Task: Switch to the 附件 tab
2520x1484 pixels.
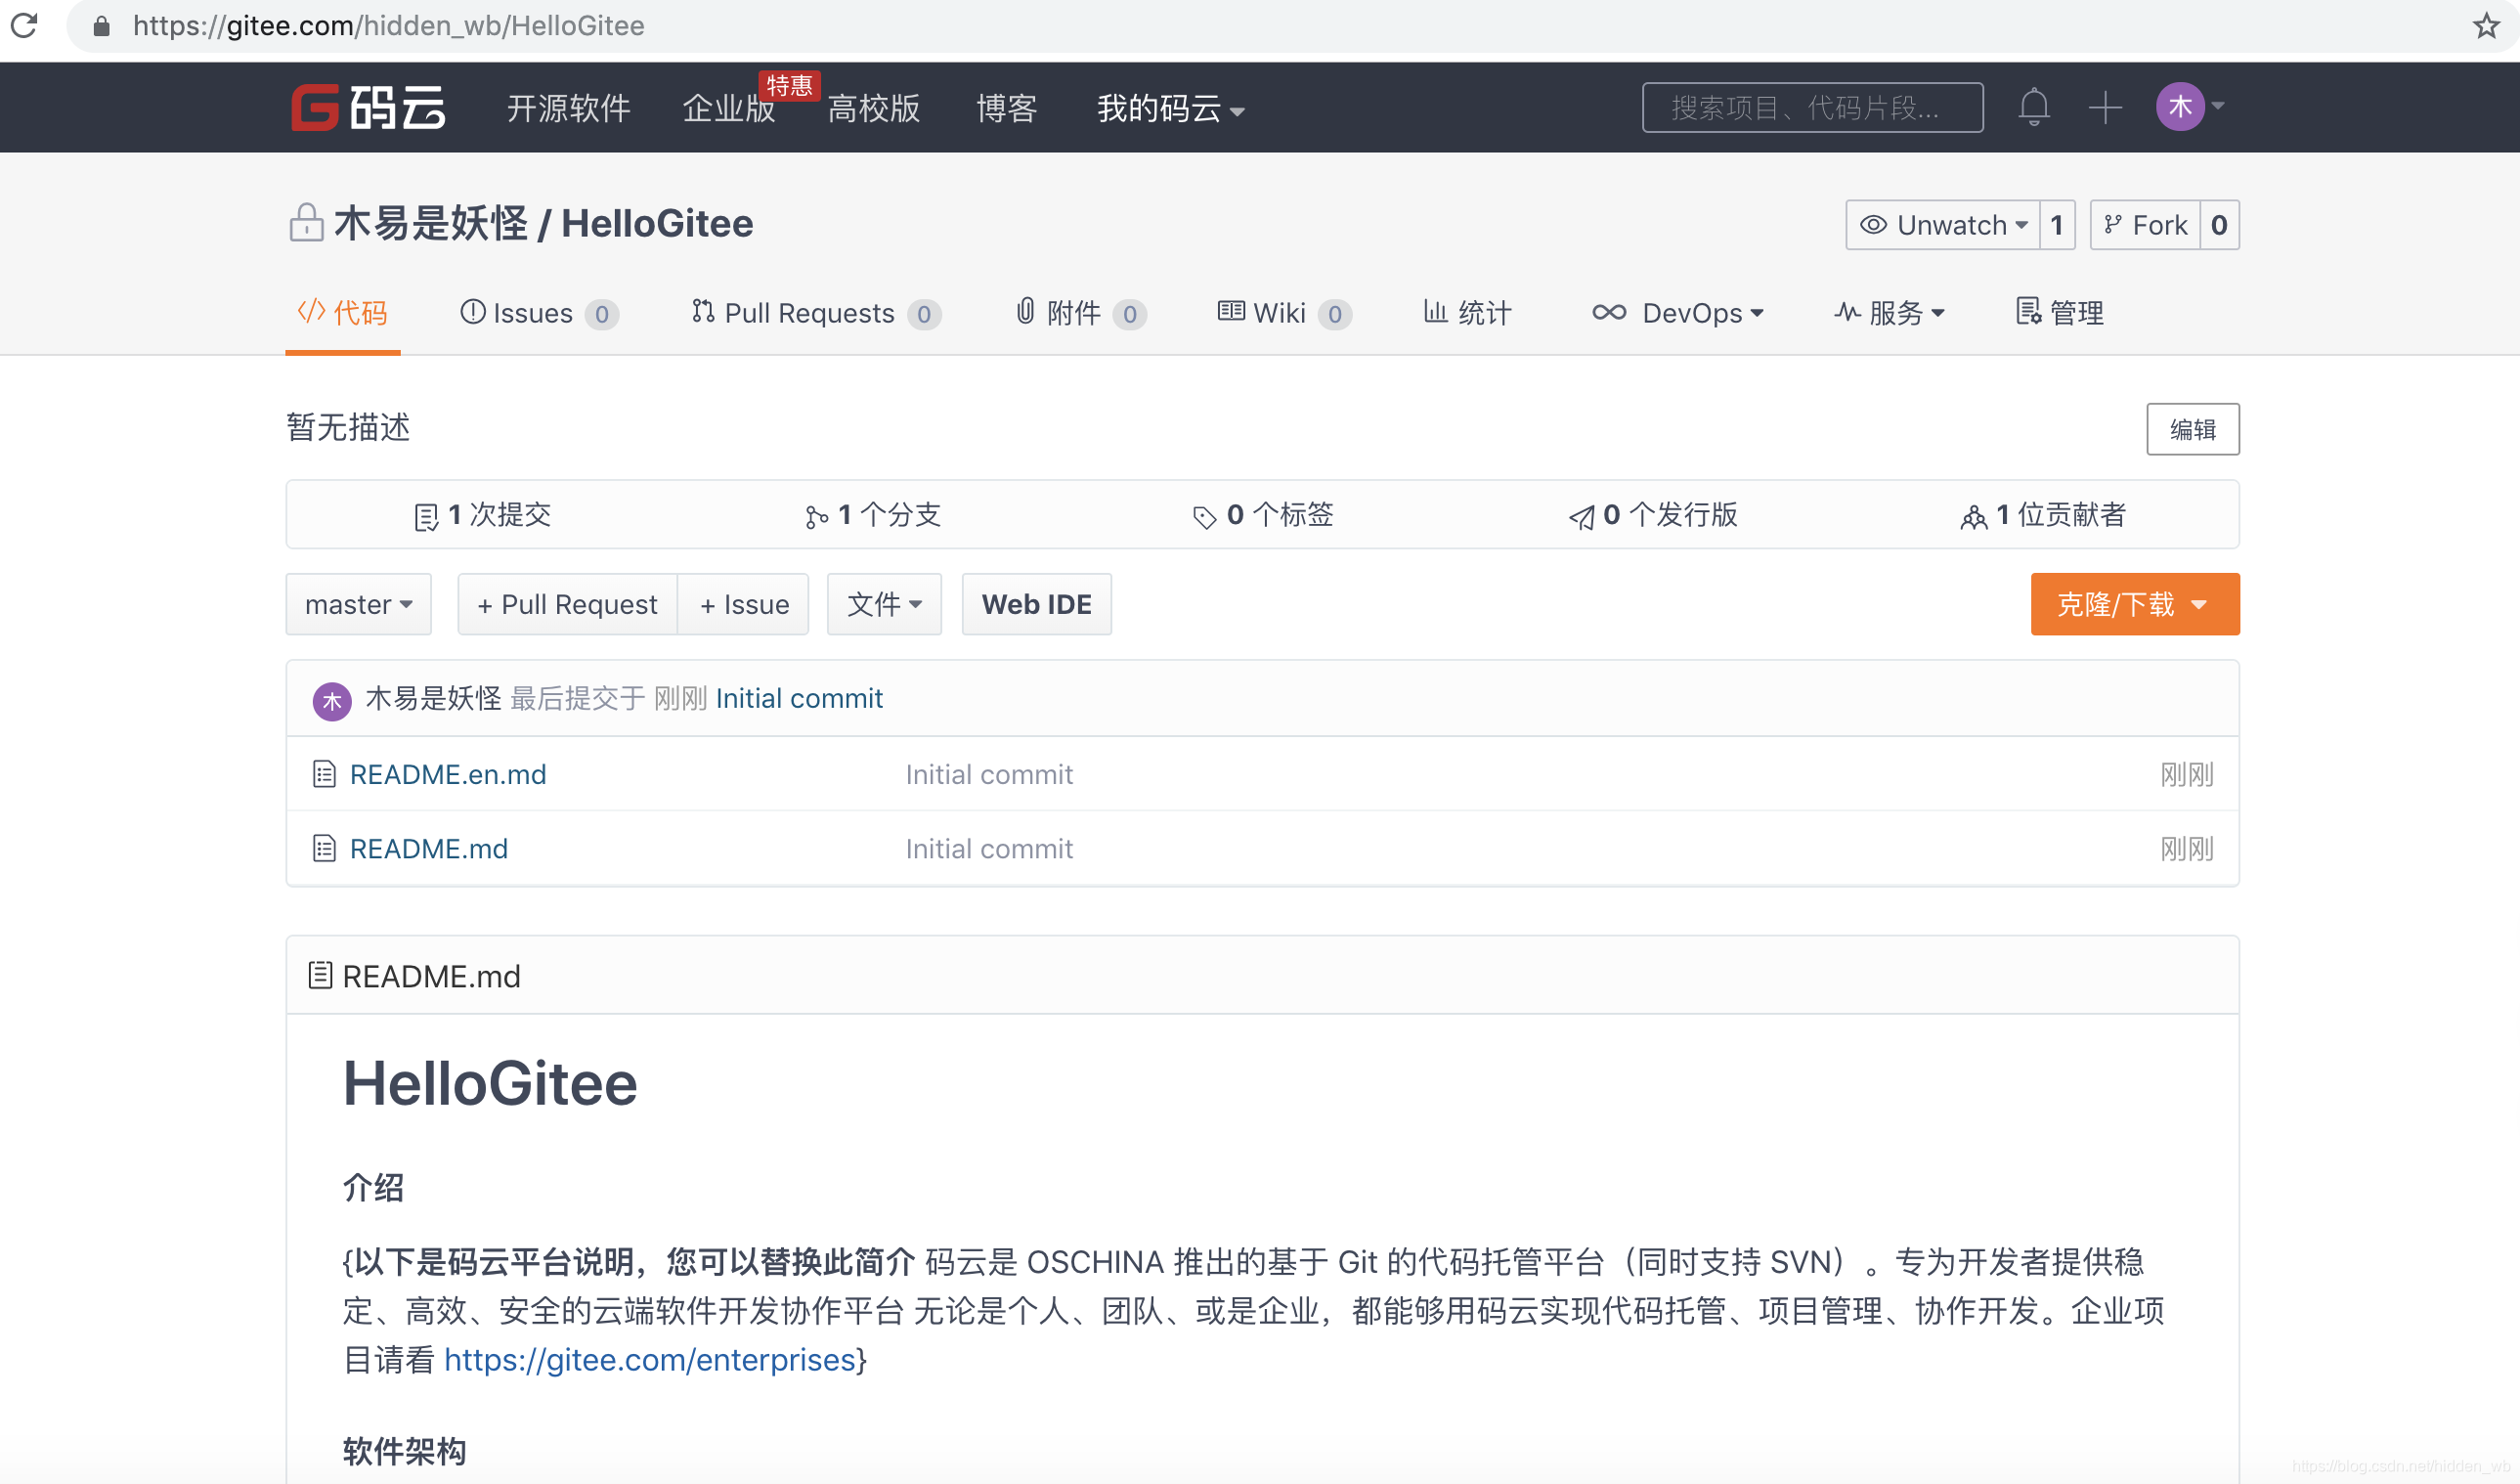Action: click(x=1081, y=313)
